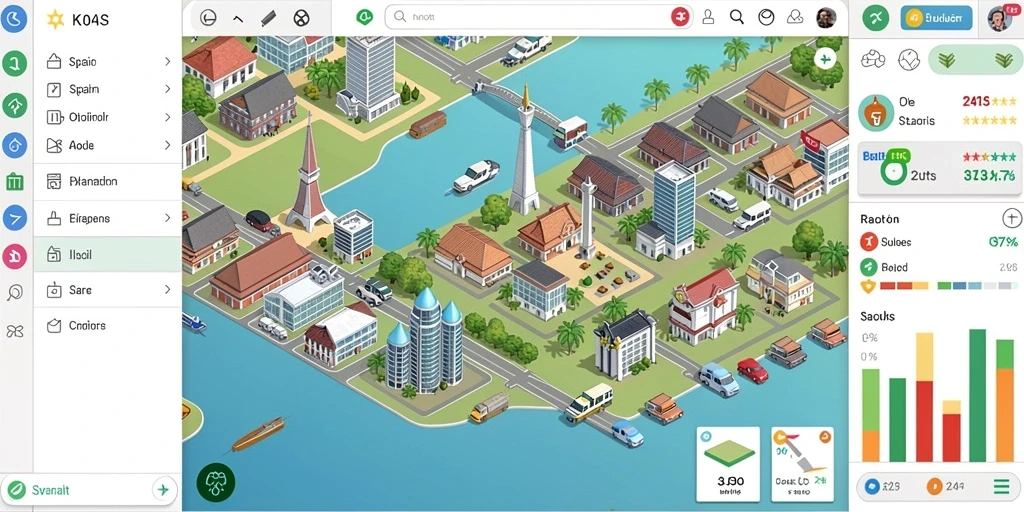Viewport: 1024px width, 512px height.
Task: Click the Suloes 07% row
Action: 938,242
